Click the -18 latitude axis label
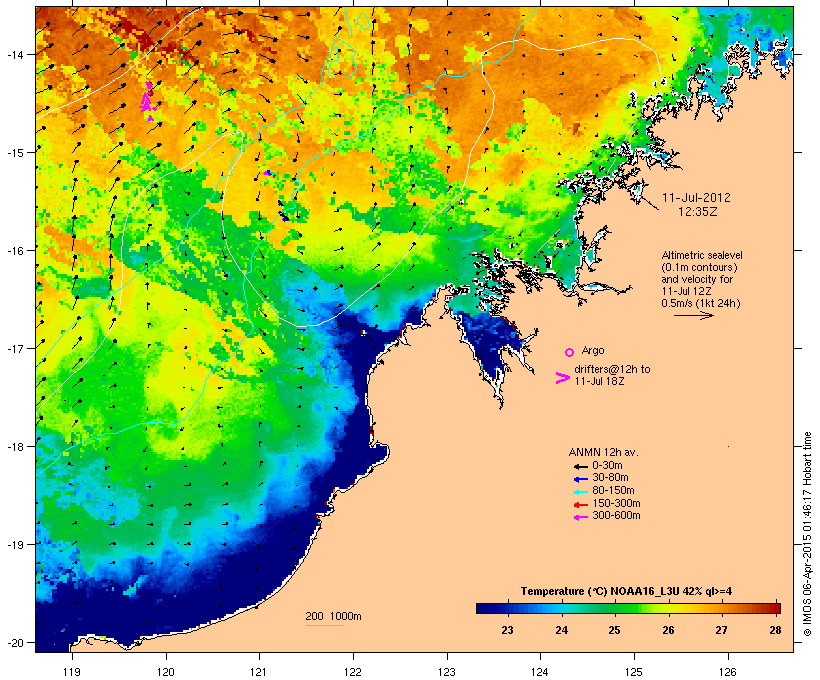820x680 pixels. (14, 446)
